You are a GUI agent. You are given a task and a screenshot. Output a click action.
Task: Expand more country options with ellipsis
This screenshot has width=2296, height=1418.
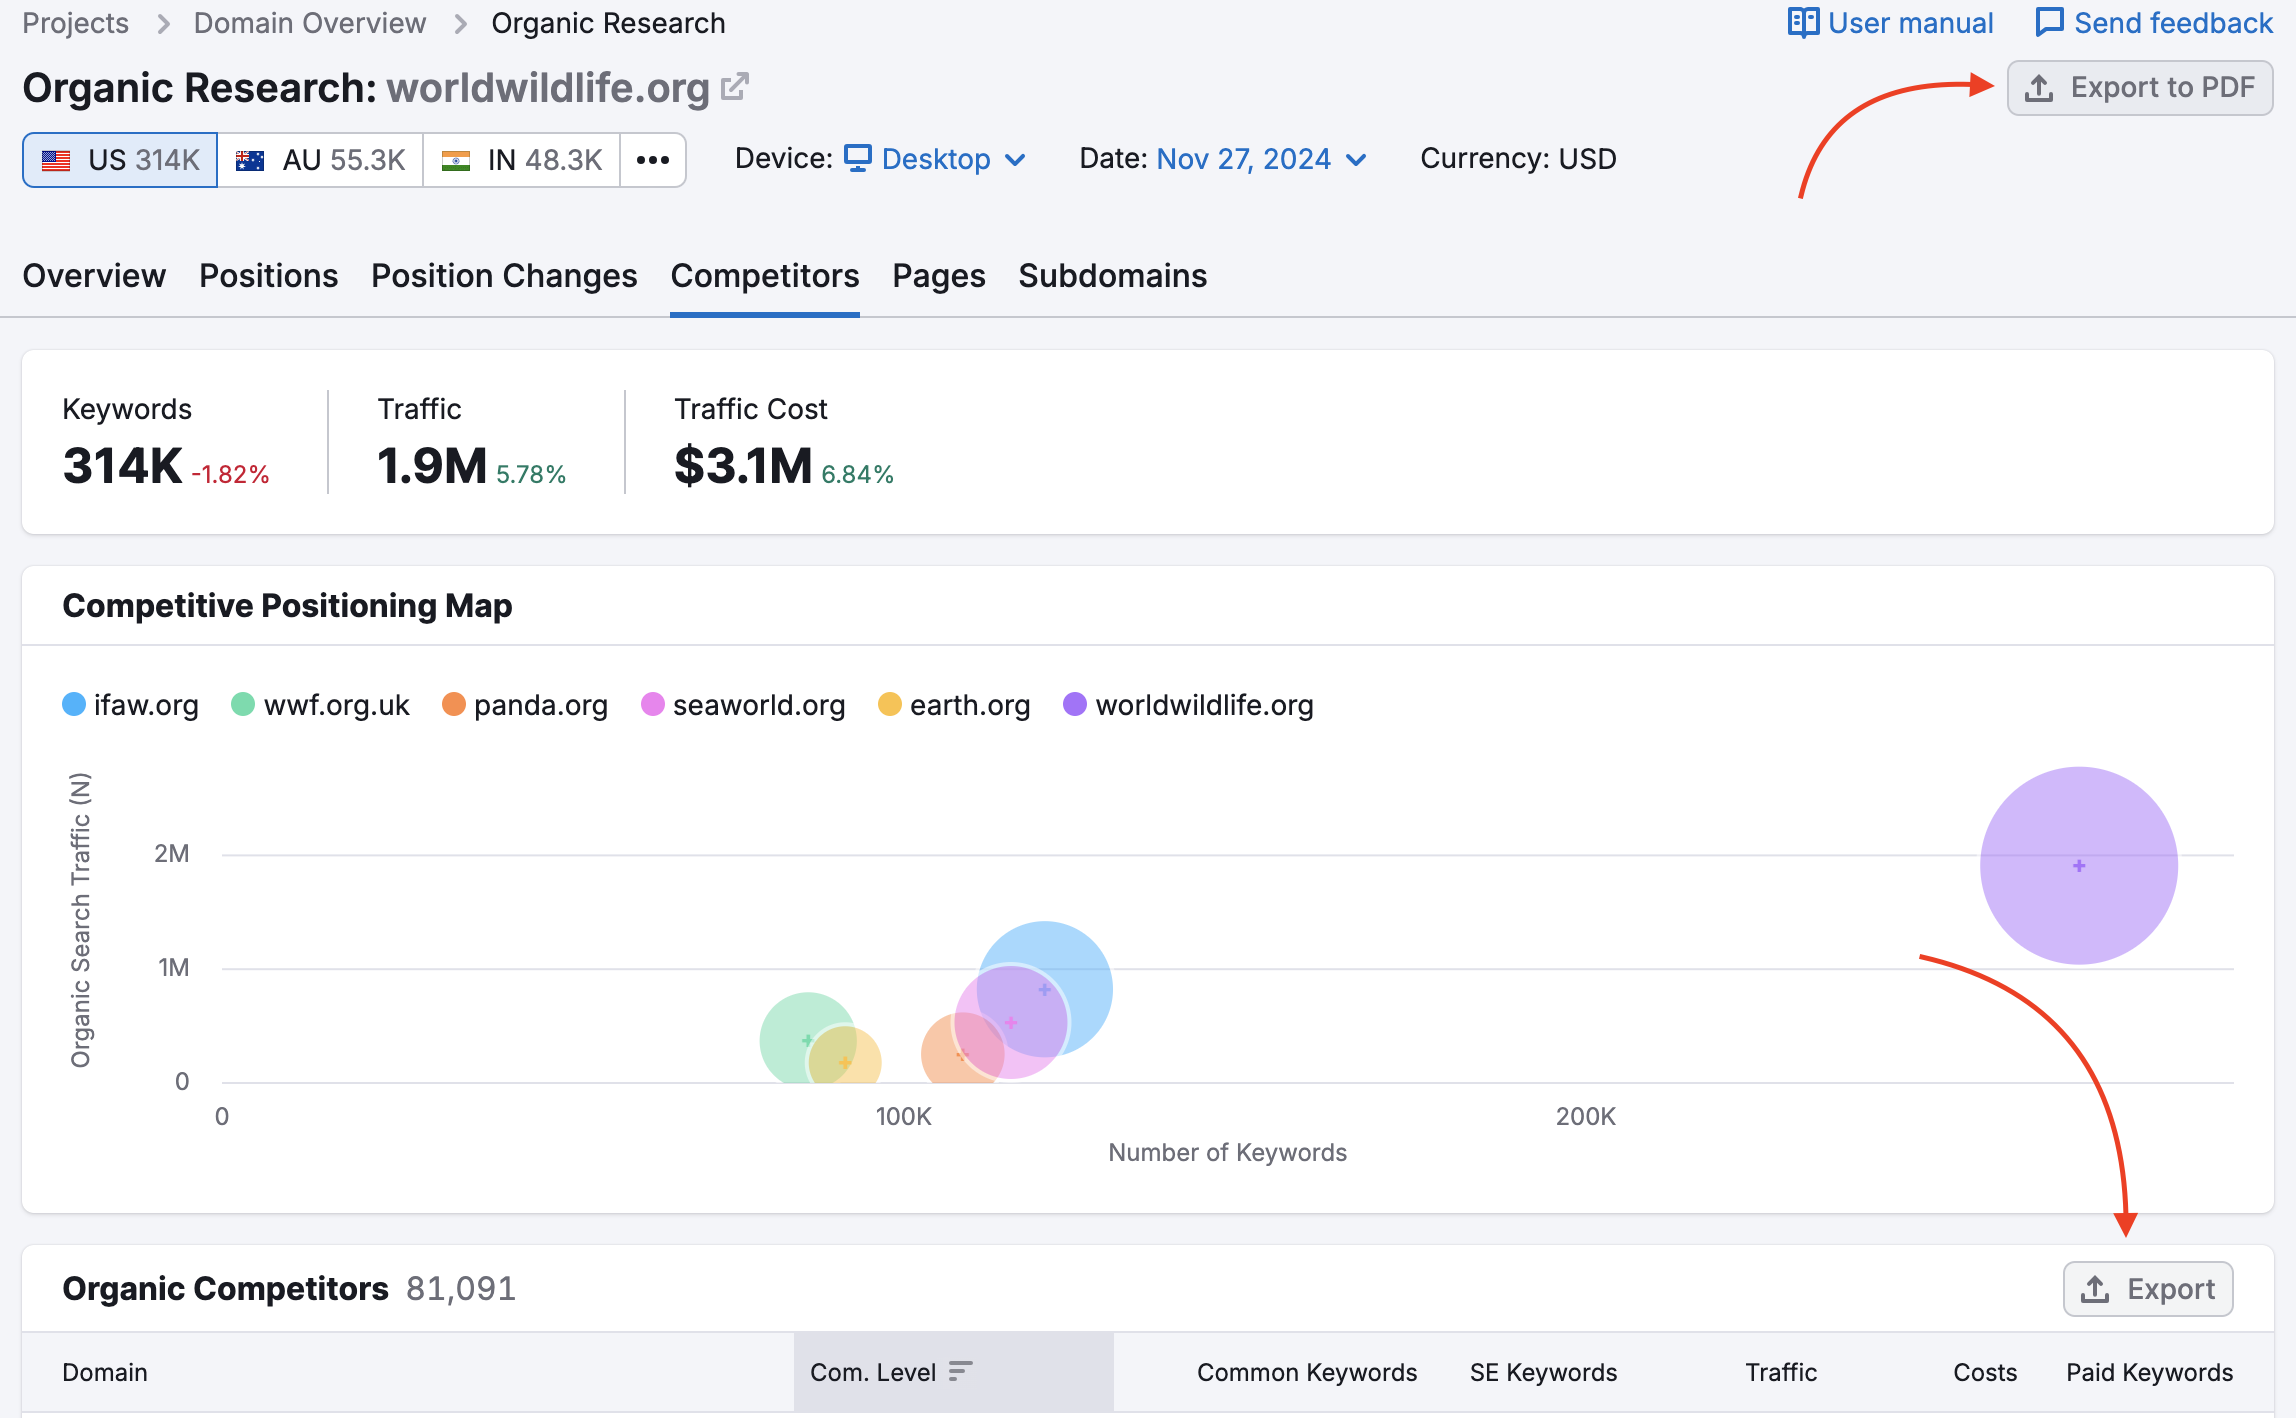pyautogui.click(x=653, y=159)
